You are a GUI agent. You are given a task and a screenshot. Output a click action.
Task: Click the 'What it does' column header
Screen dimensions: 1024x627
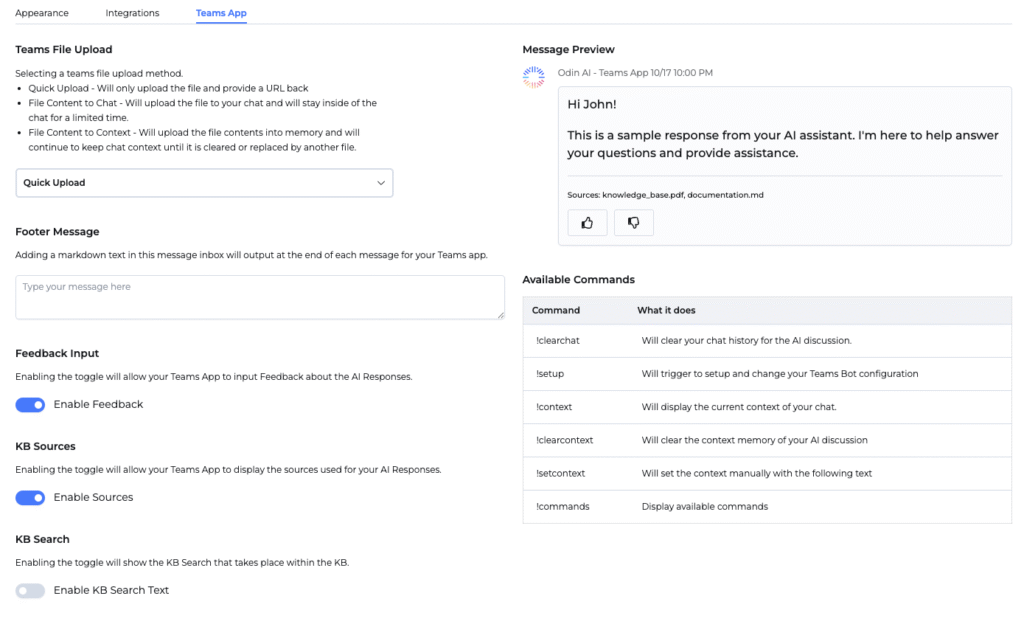(x=666, y=310)
